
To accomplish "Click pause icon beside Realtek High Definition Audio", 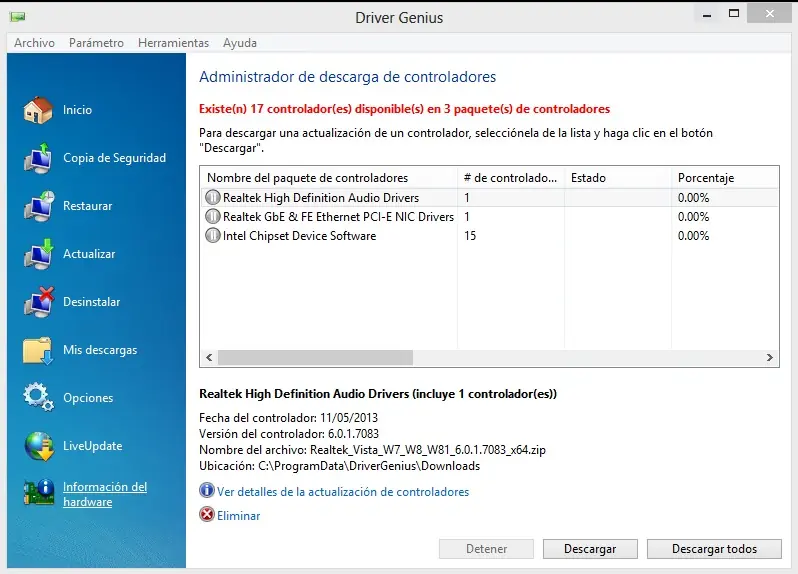I will click(213, 197).
